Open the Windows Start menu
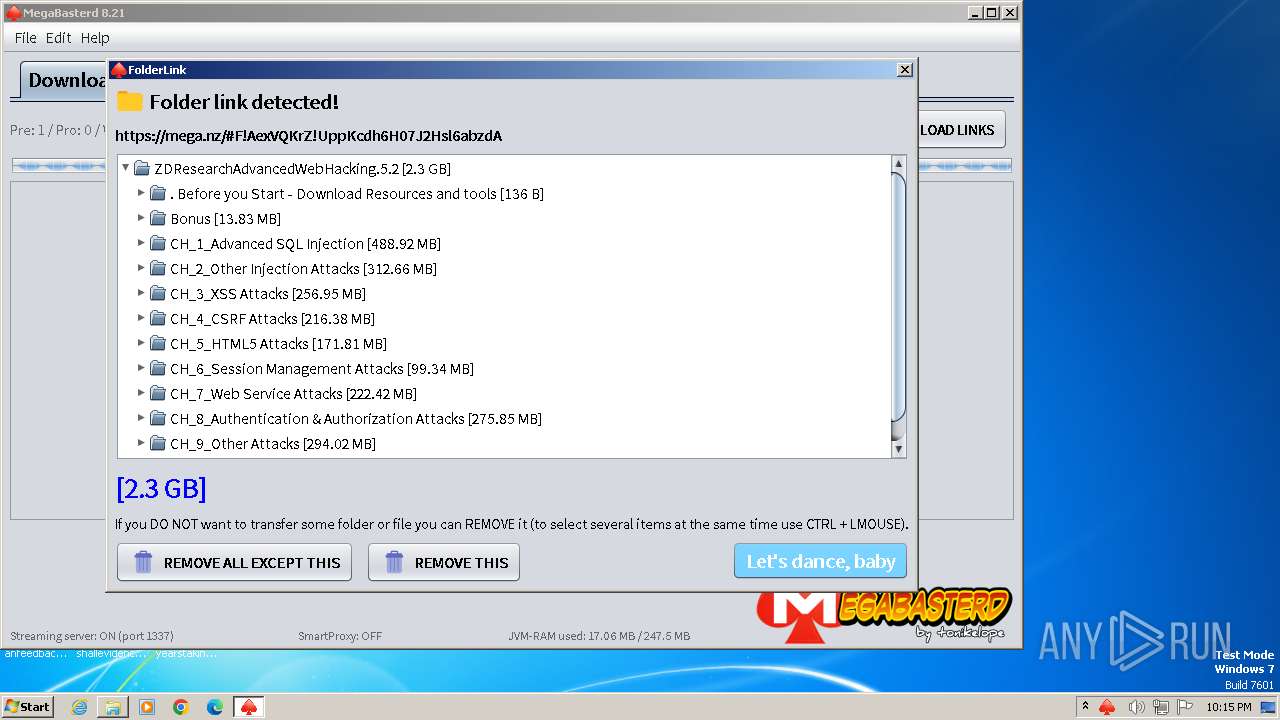 click(x=27, y=707)
